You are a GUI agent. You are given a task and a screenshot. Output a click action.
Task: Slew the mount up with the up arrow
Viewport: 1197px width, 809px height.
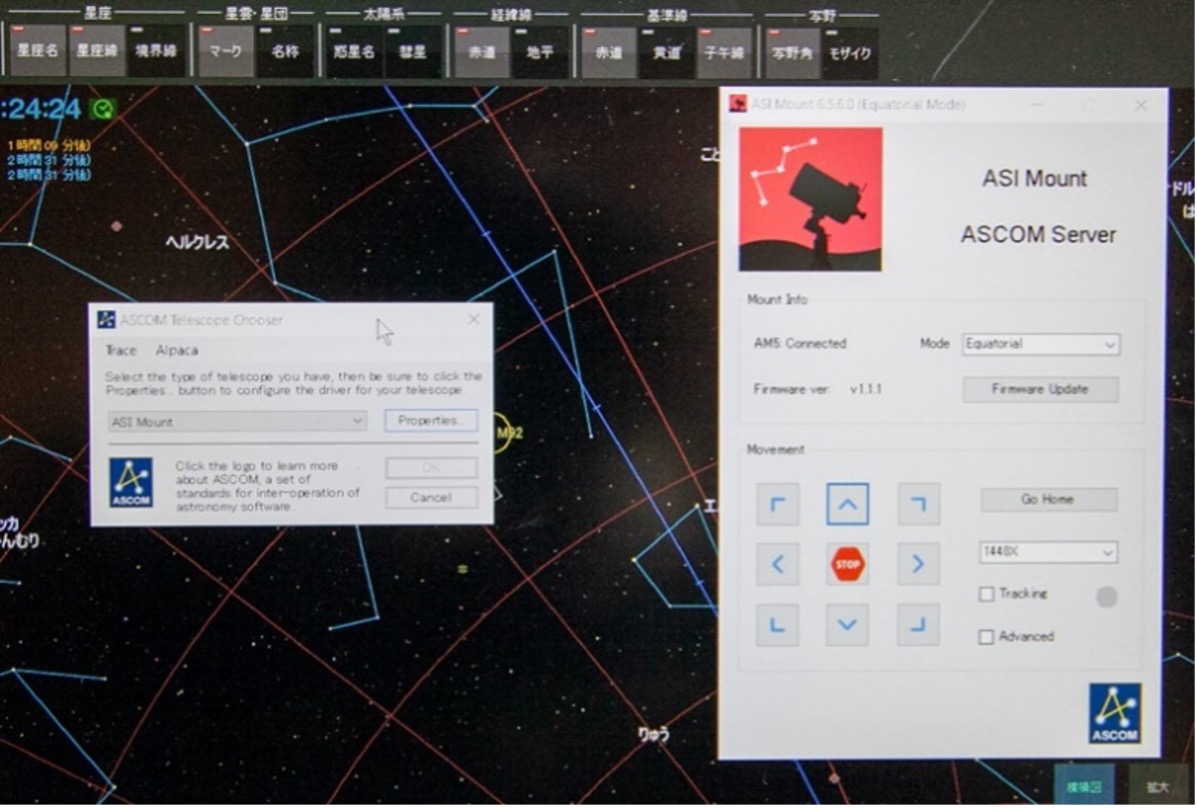[847, 504]
